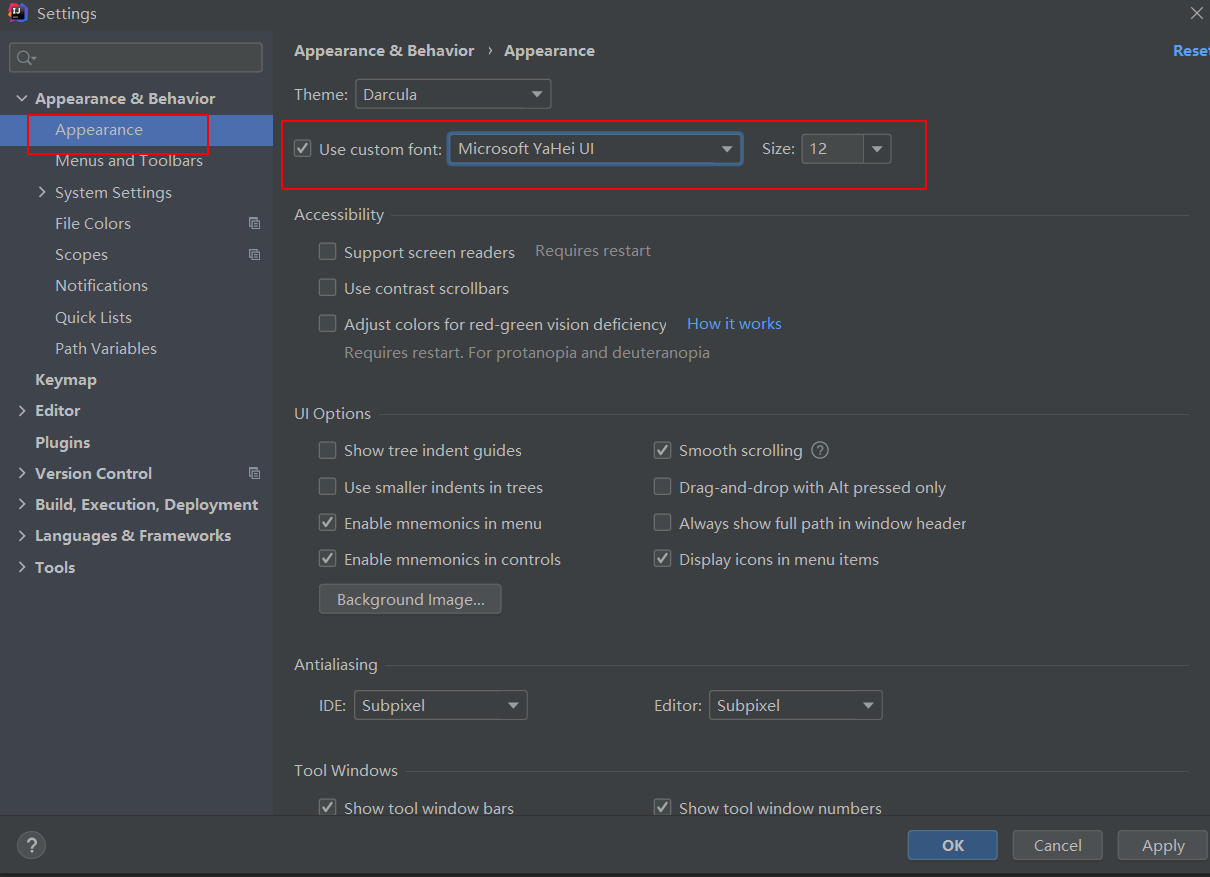Uncheck Display icons in menu items
Image resolution: width=1210 pixels, height=877 pixels.
click(662, 558)
